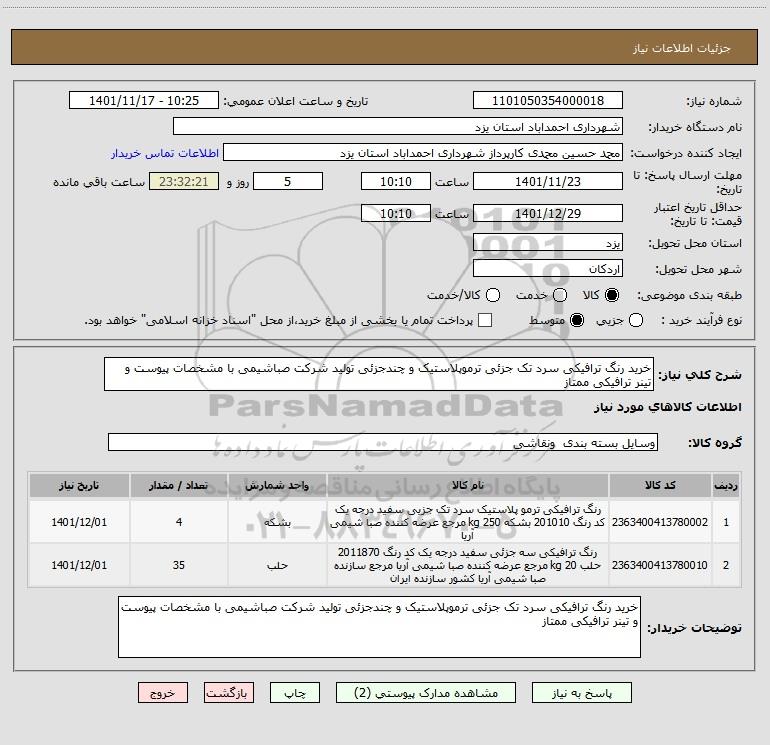Screen dimensions: 770x745
Task: Click the شماره نیاز field 1101050354000018
Action: coord(548,101)
